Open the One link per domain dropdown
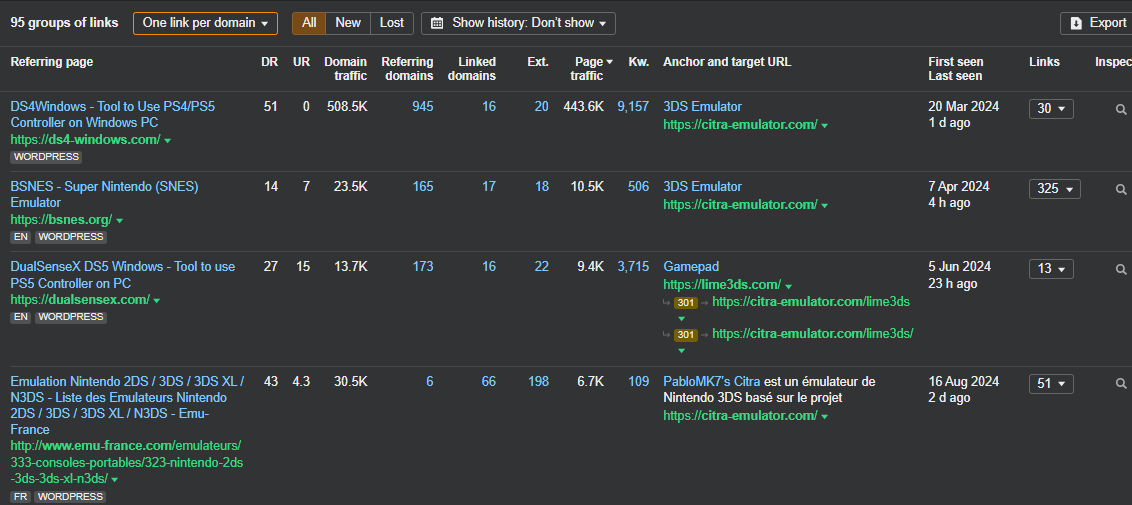The width and height of the screenshot is (1132, 505). point(205,23)
